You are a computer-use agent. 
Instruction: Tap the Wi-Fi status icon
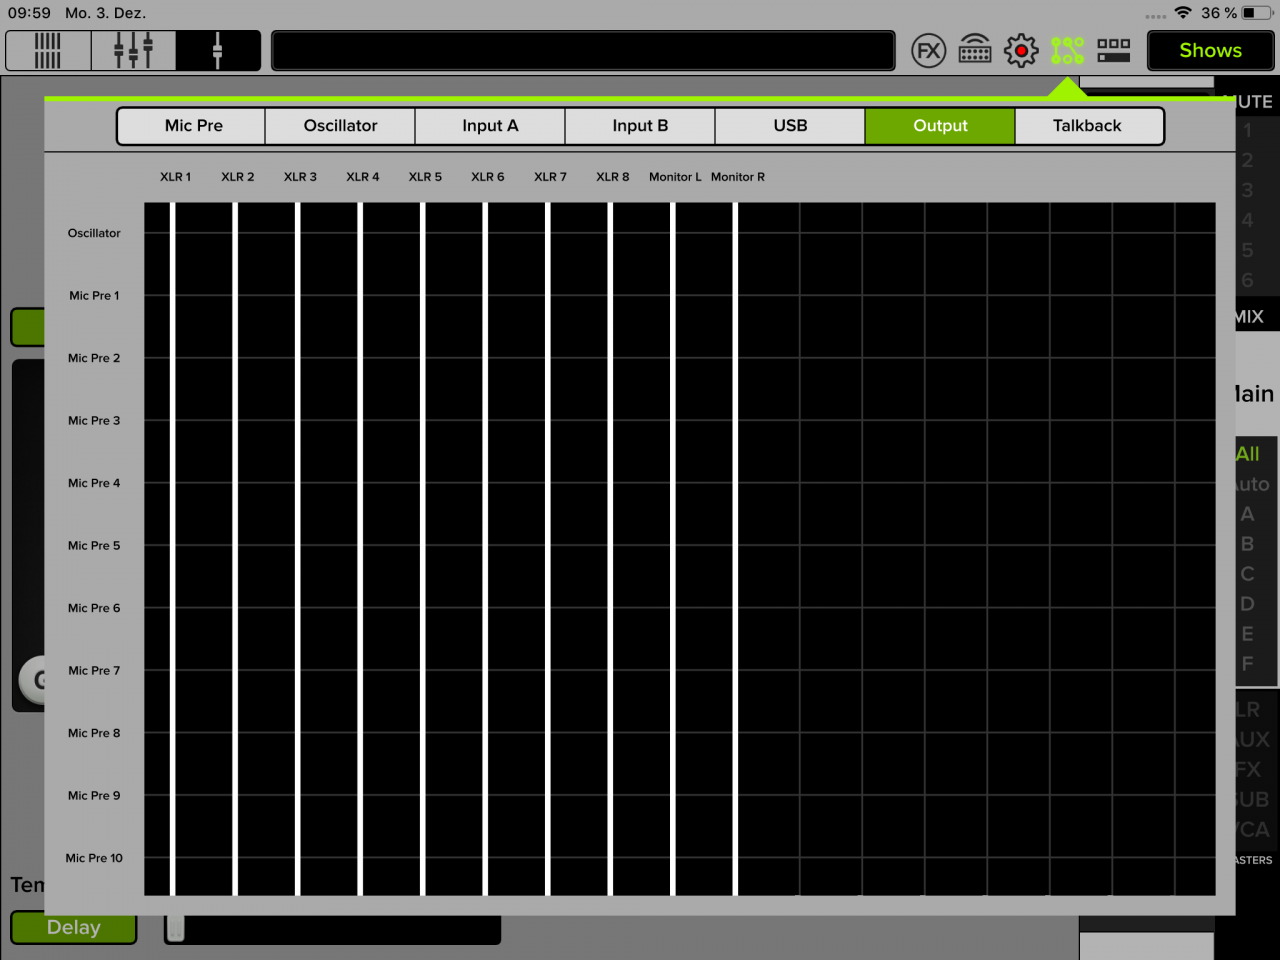tap(1183, 13)
